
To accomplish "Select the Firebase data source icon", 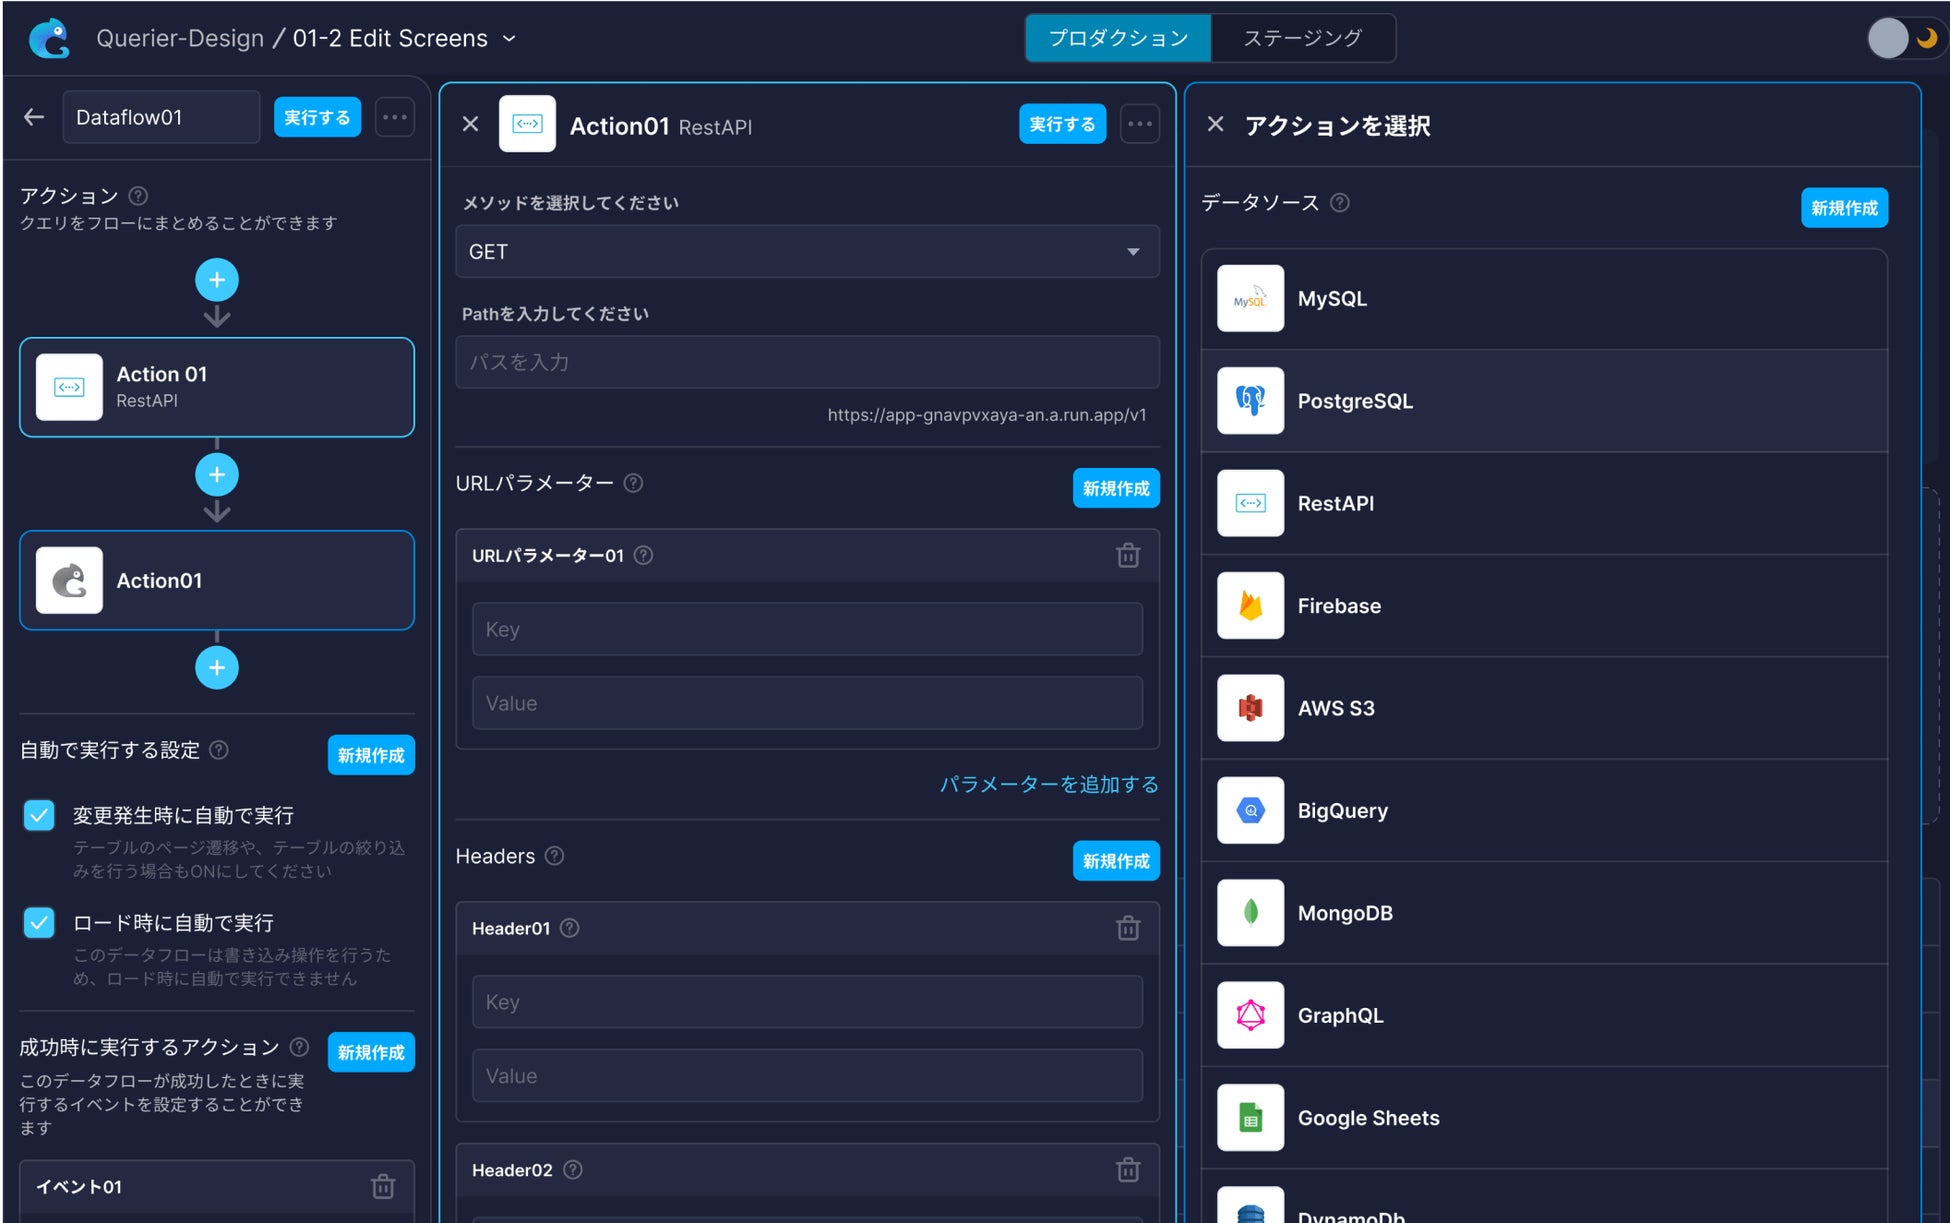I will click(x=1250, y=606).
